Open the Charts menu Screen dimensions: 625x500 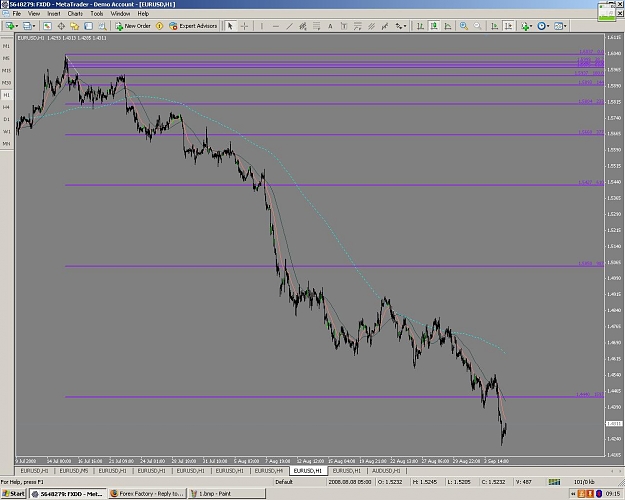[75, 14]
